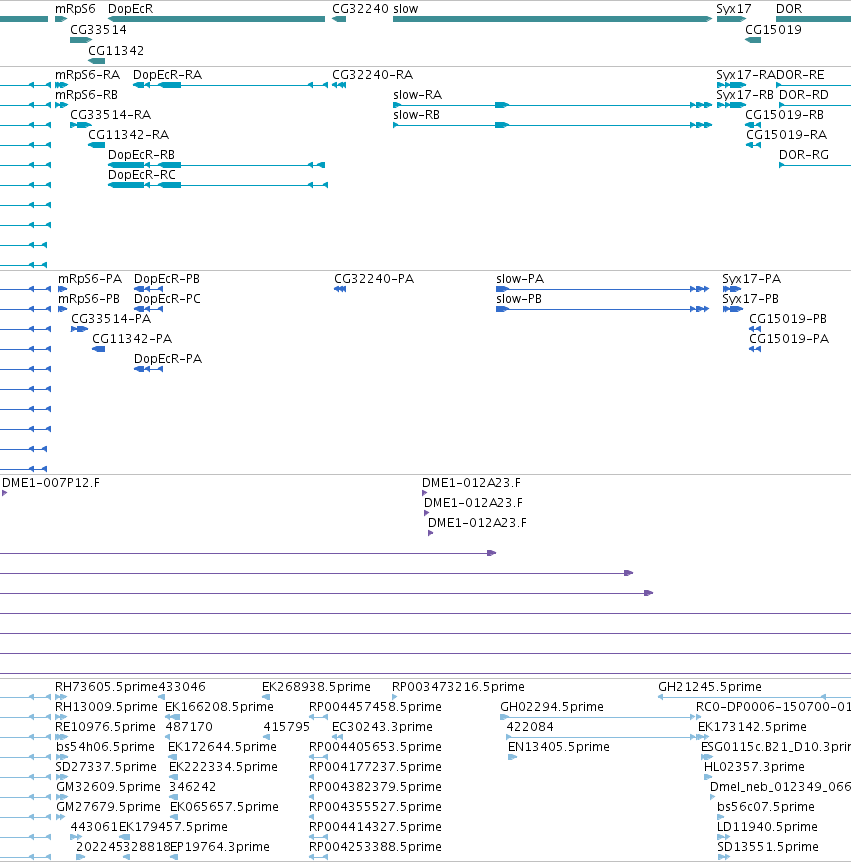Viewport: 851px width, 862px height.
Task: Click the CG33514-PA protein label
Action: (x=111, y=319)
